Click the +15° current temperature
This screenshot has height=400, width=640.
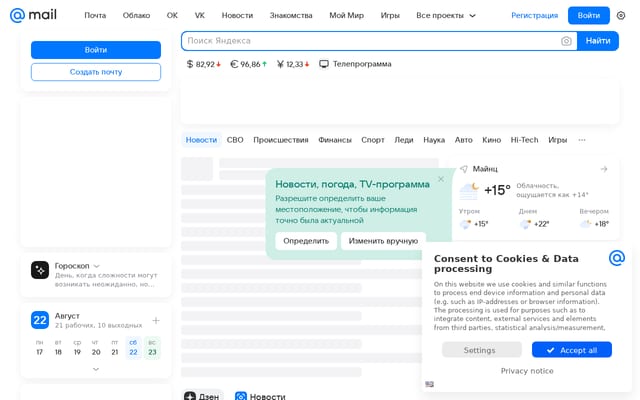click(497, 190)
